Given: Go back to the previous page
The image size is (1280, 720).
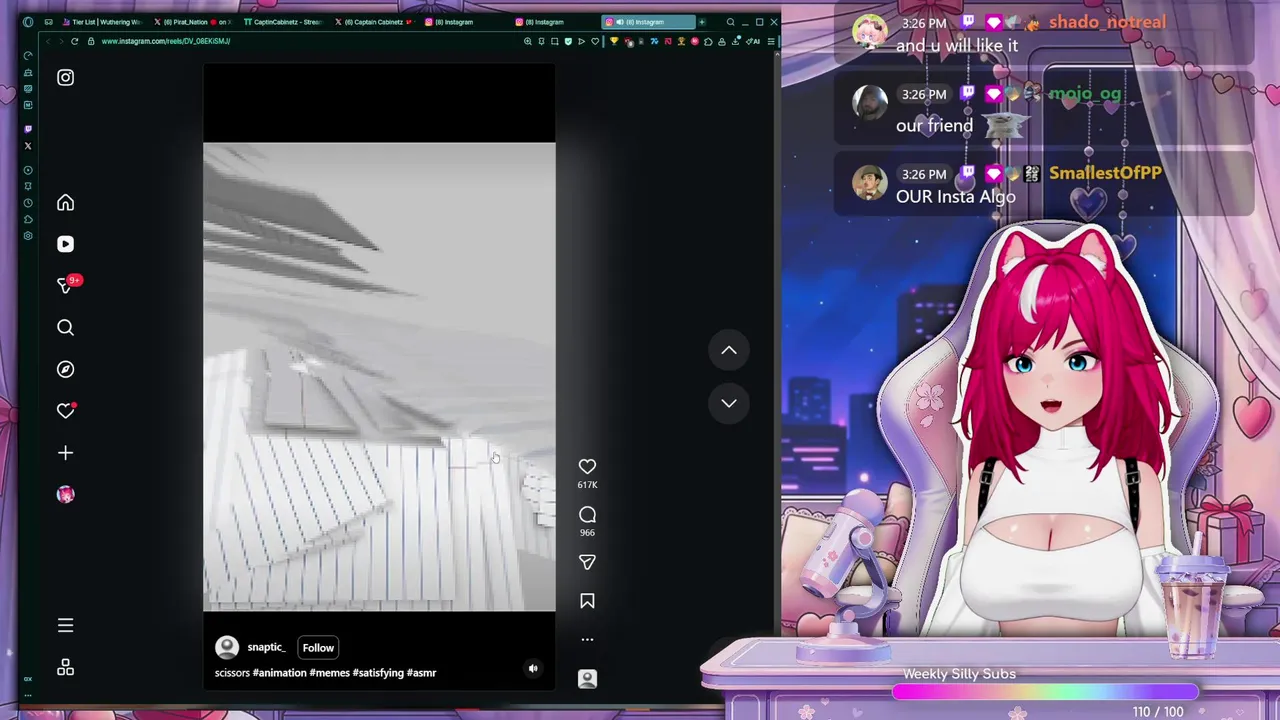Looking at the screenshot, I should click(48, 41).
